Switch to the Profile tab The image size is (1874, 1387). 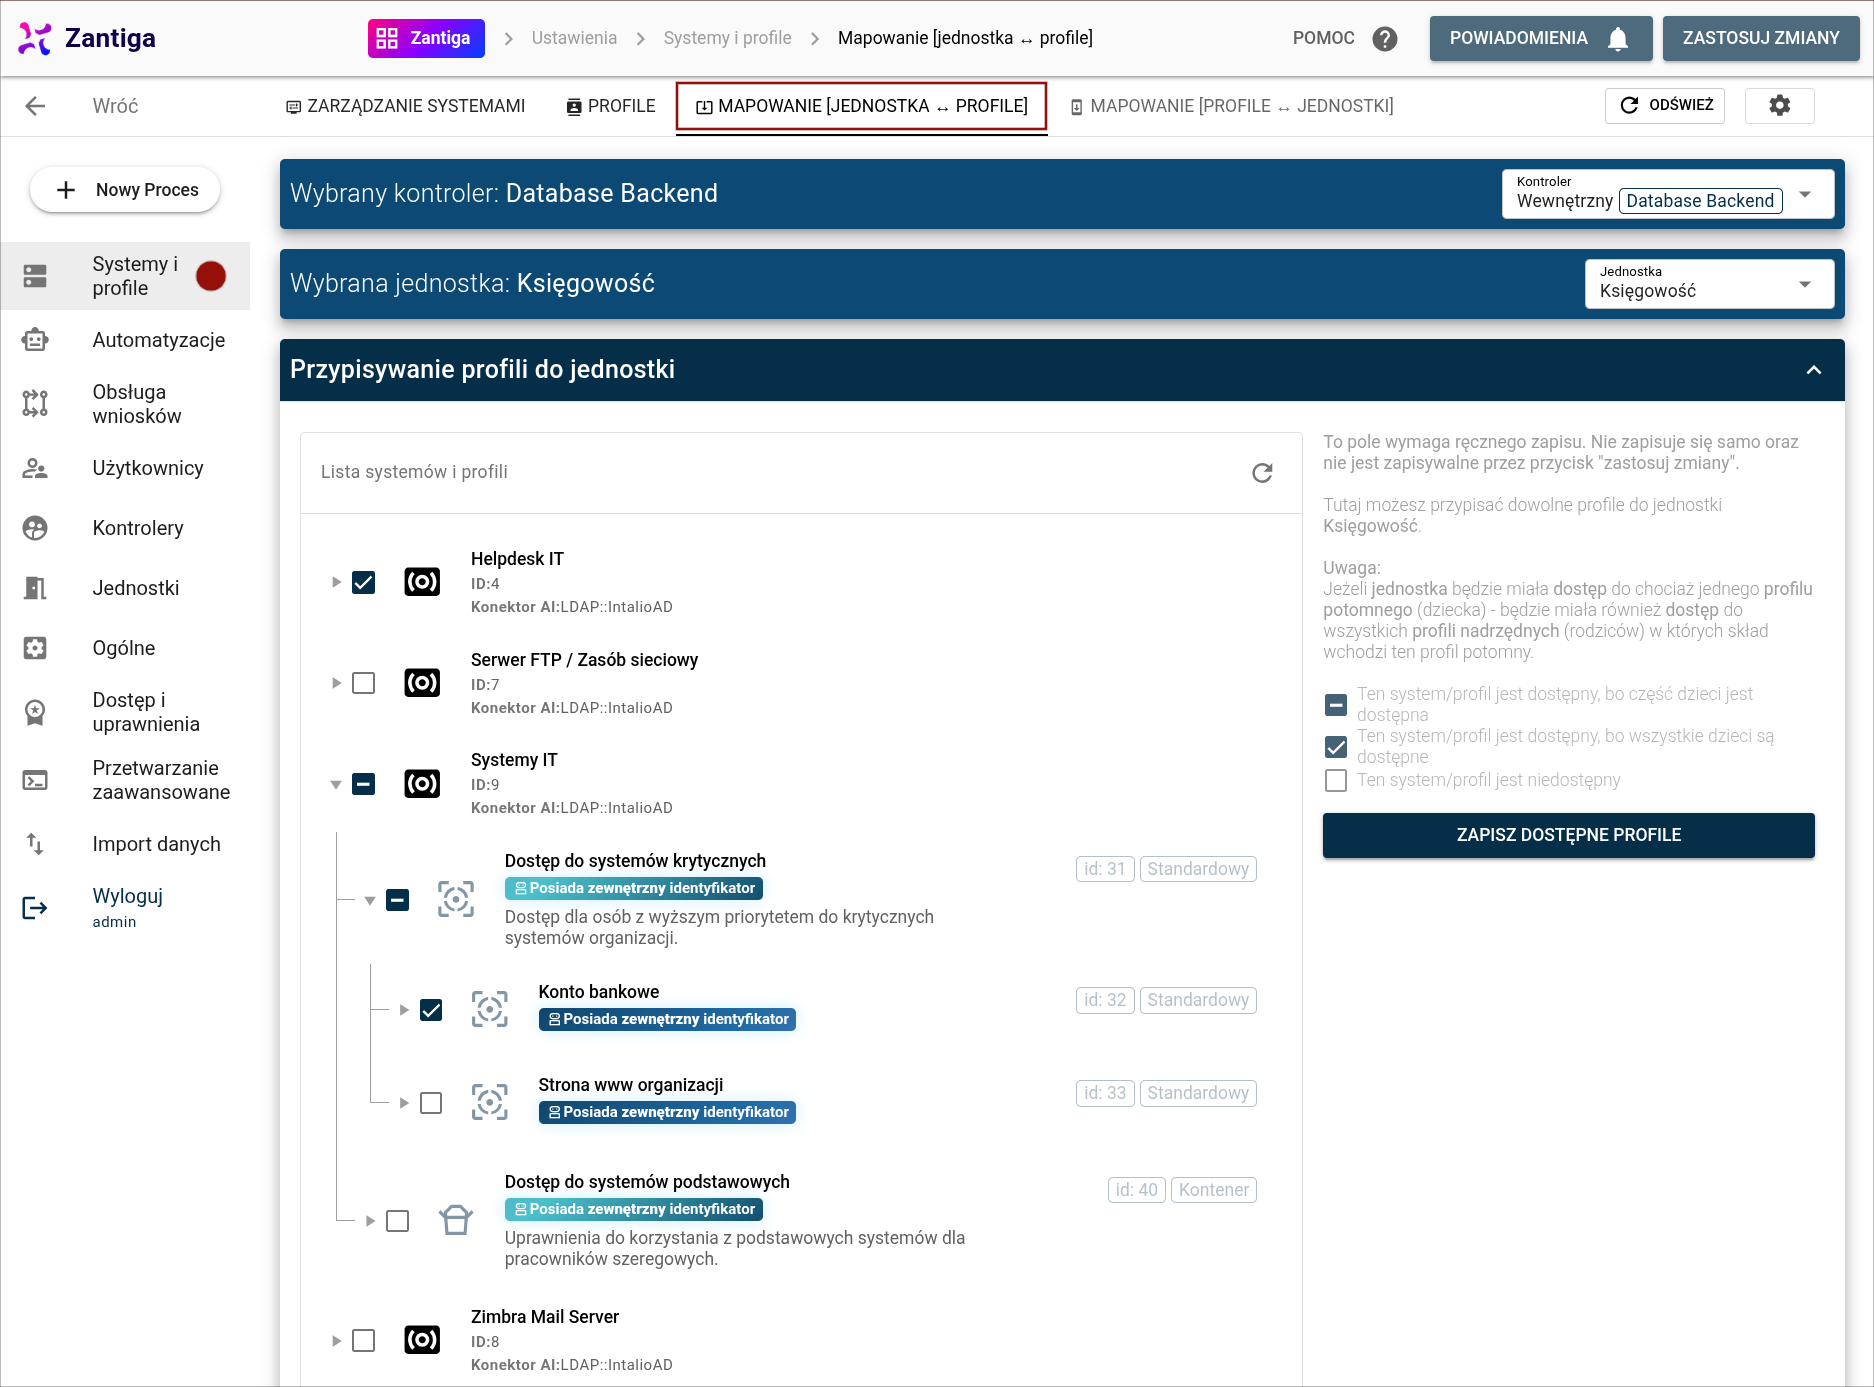pyautogui.click(x=611, y=106)
